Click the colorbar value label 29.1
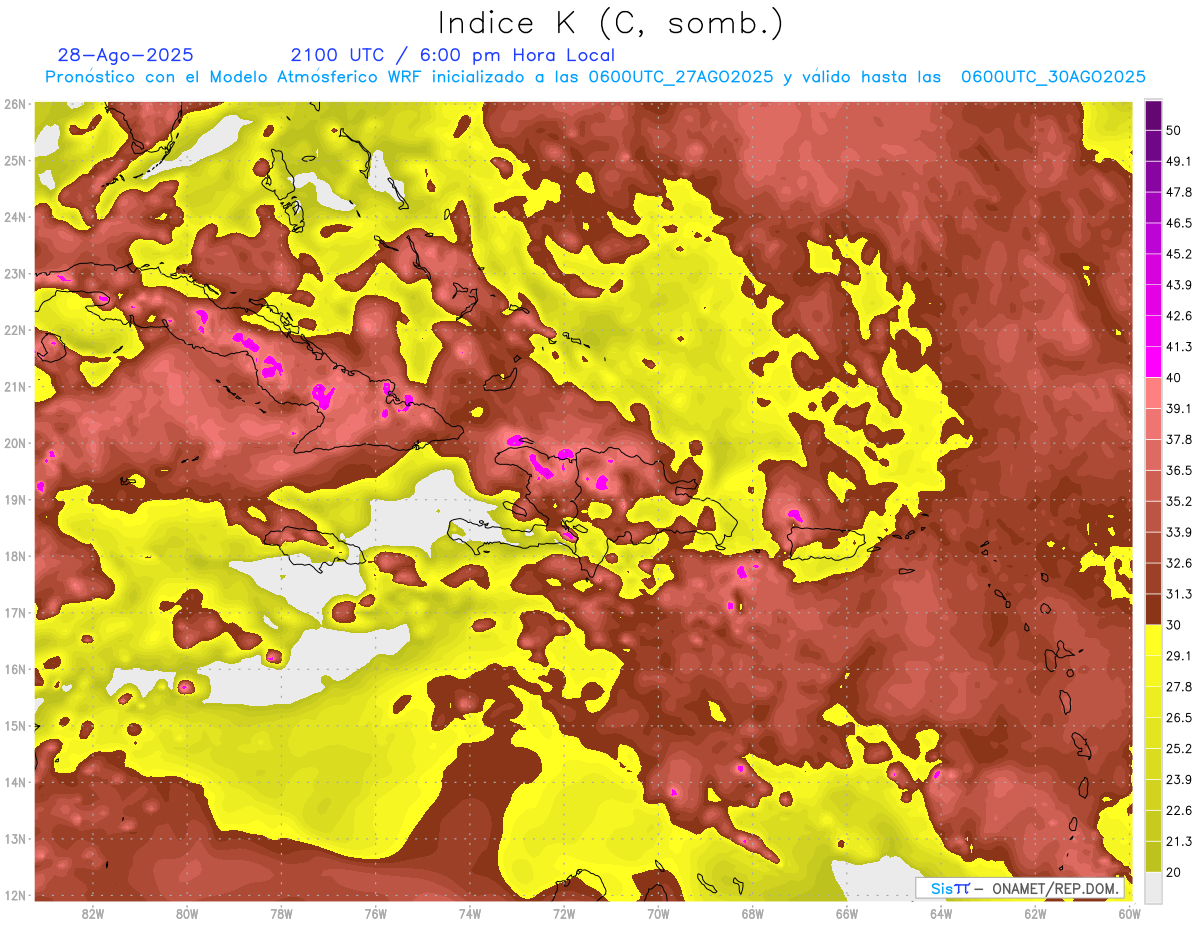The image size is (1200, 927). click(1179, 655)
